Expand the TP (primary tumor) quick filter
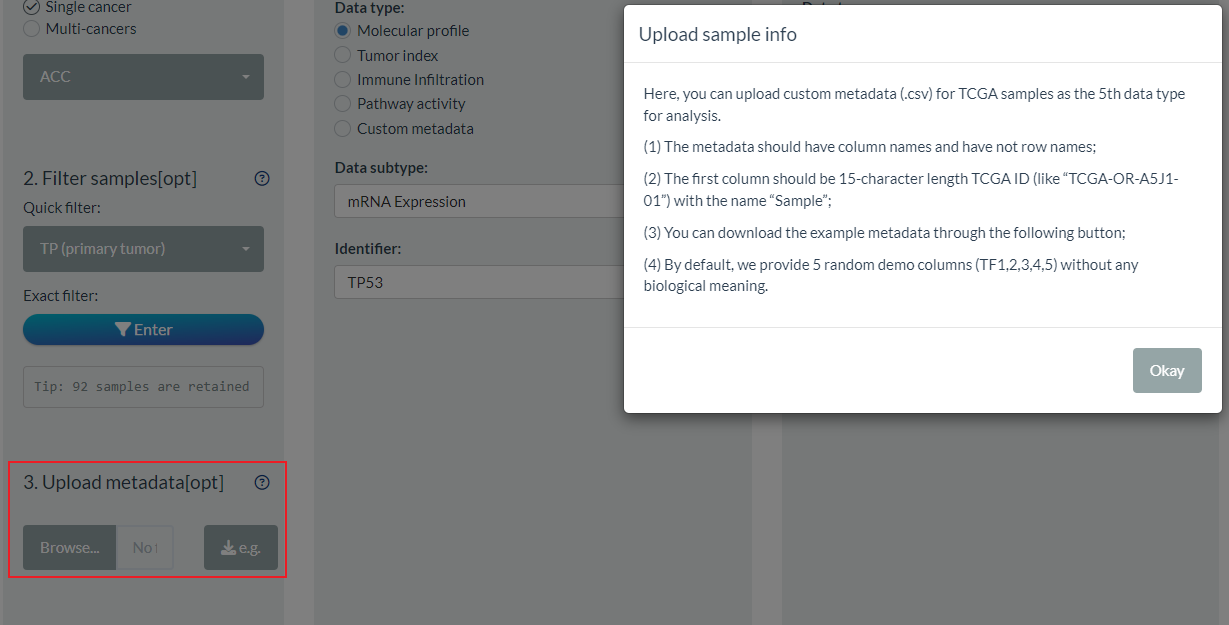This screenshot has height=625, width=1229. 143,249
